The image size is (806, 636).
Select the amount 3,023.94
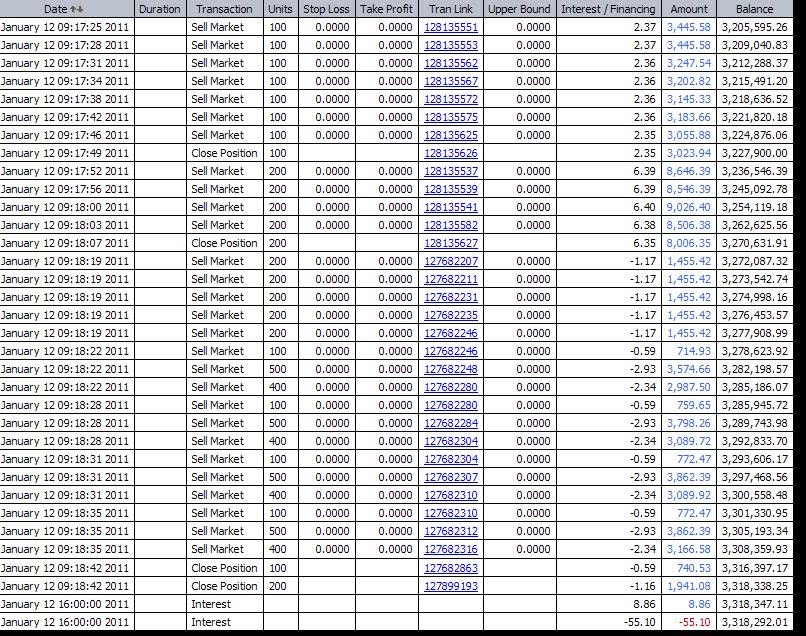point(689,153)
